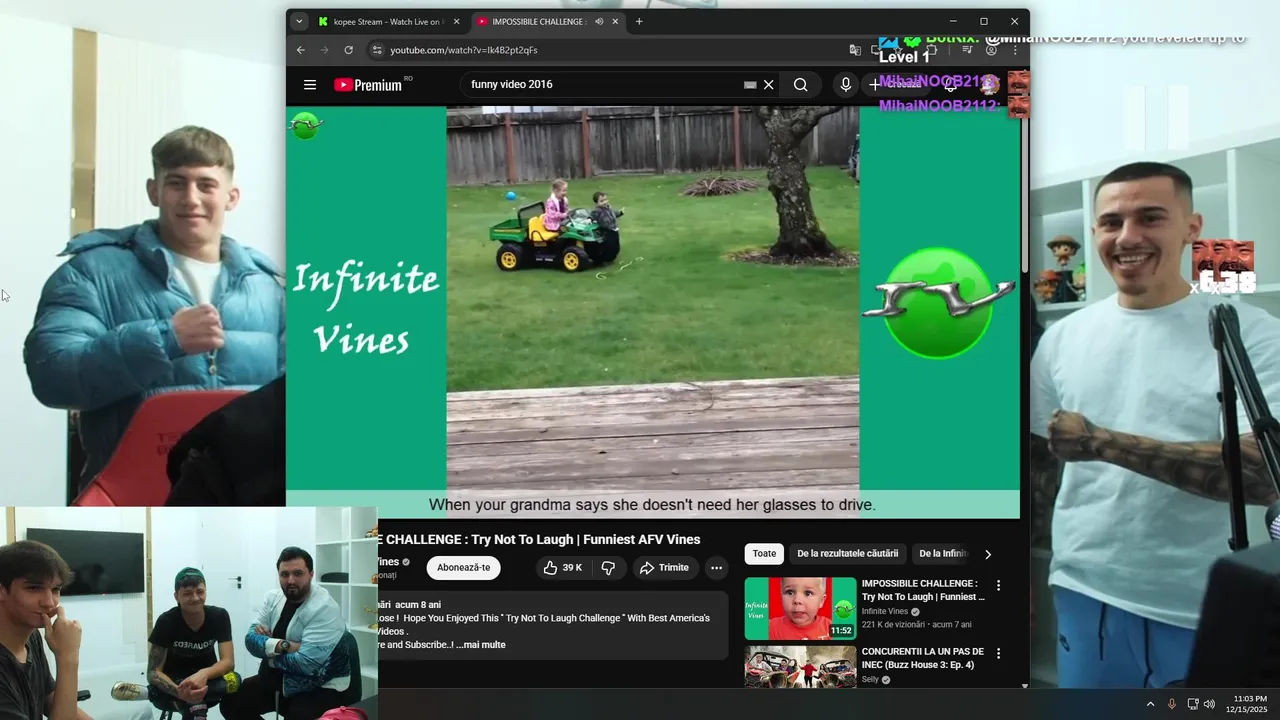Go forward with the browser forward arrow
This screenshot has width=1280, height=720.
(x=324, y=50)
